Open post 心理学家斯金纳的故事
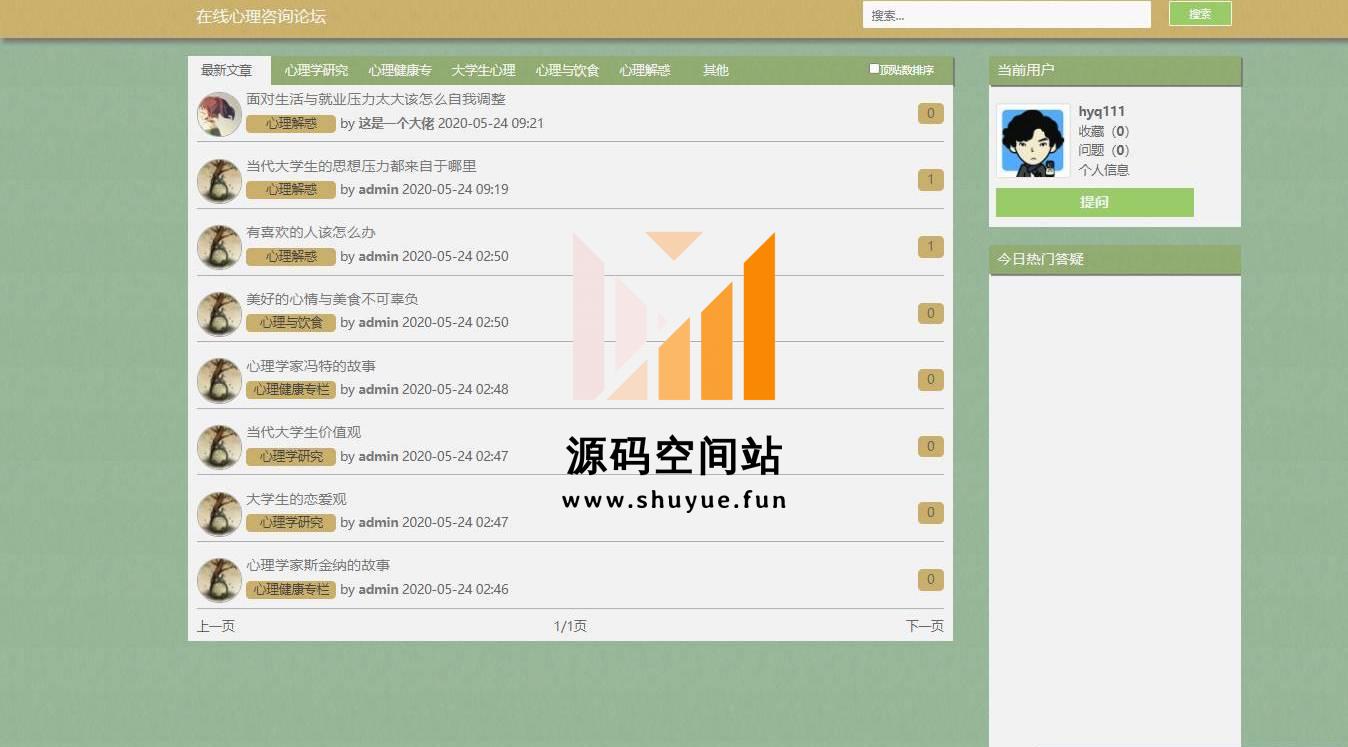 click(318, 565)
